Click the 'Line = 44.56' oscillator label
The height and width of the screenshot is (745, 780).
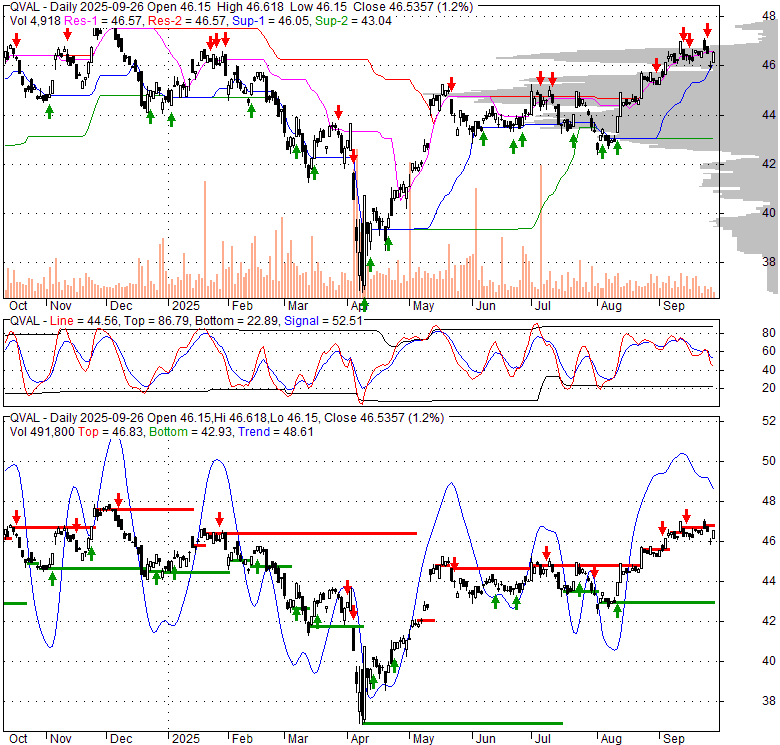(x=84, y=321)
